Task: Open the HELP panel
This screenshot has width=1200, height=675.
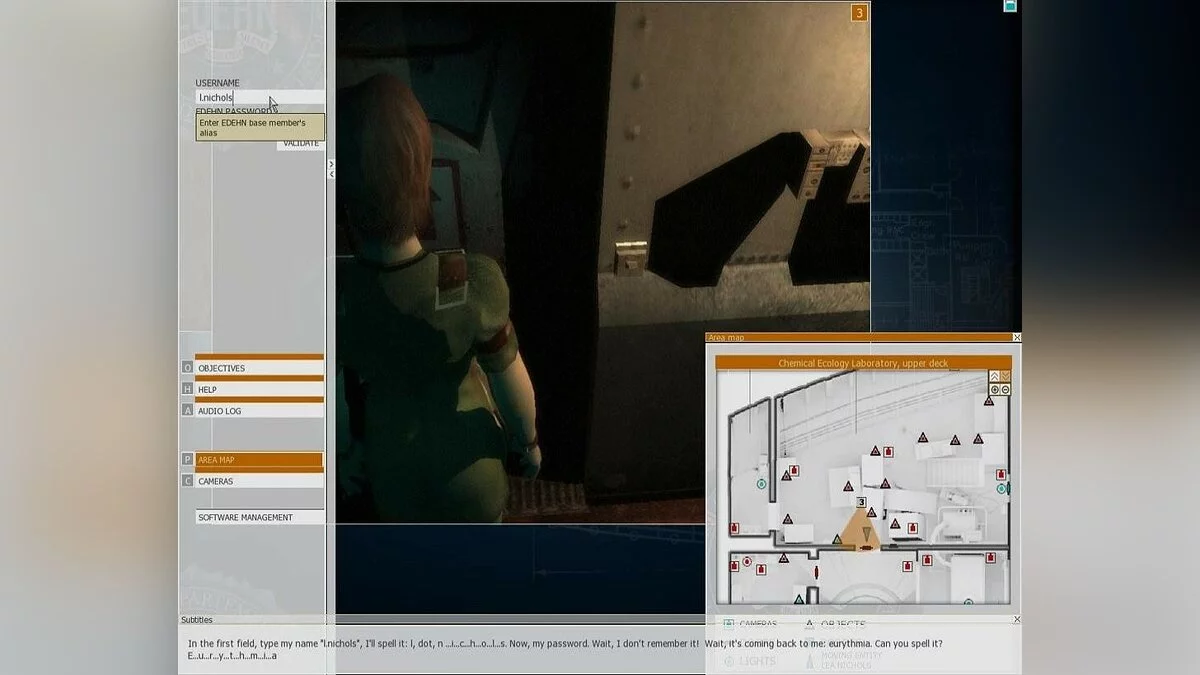Action: coord(259,389)
